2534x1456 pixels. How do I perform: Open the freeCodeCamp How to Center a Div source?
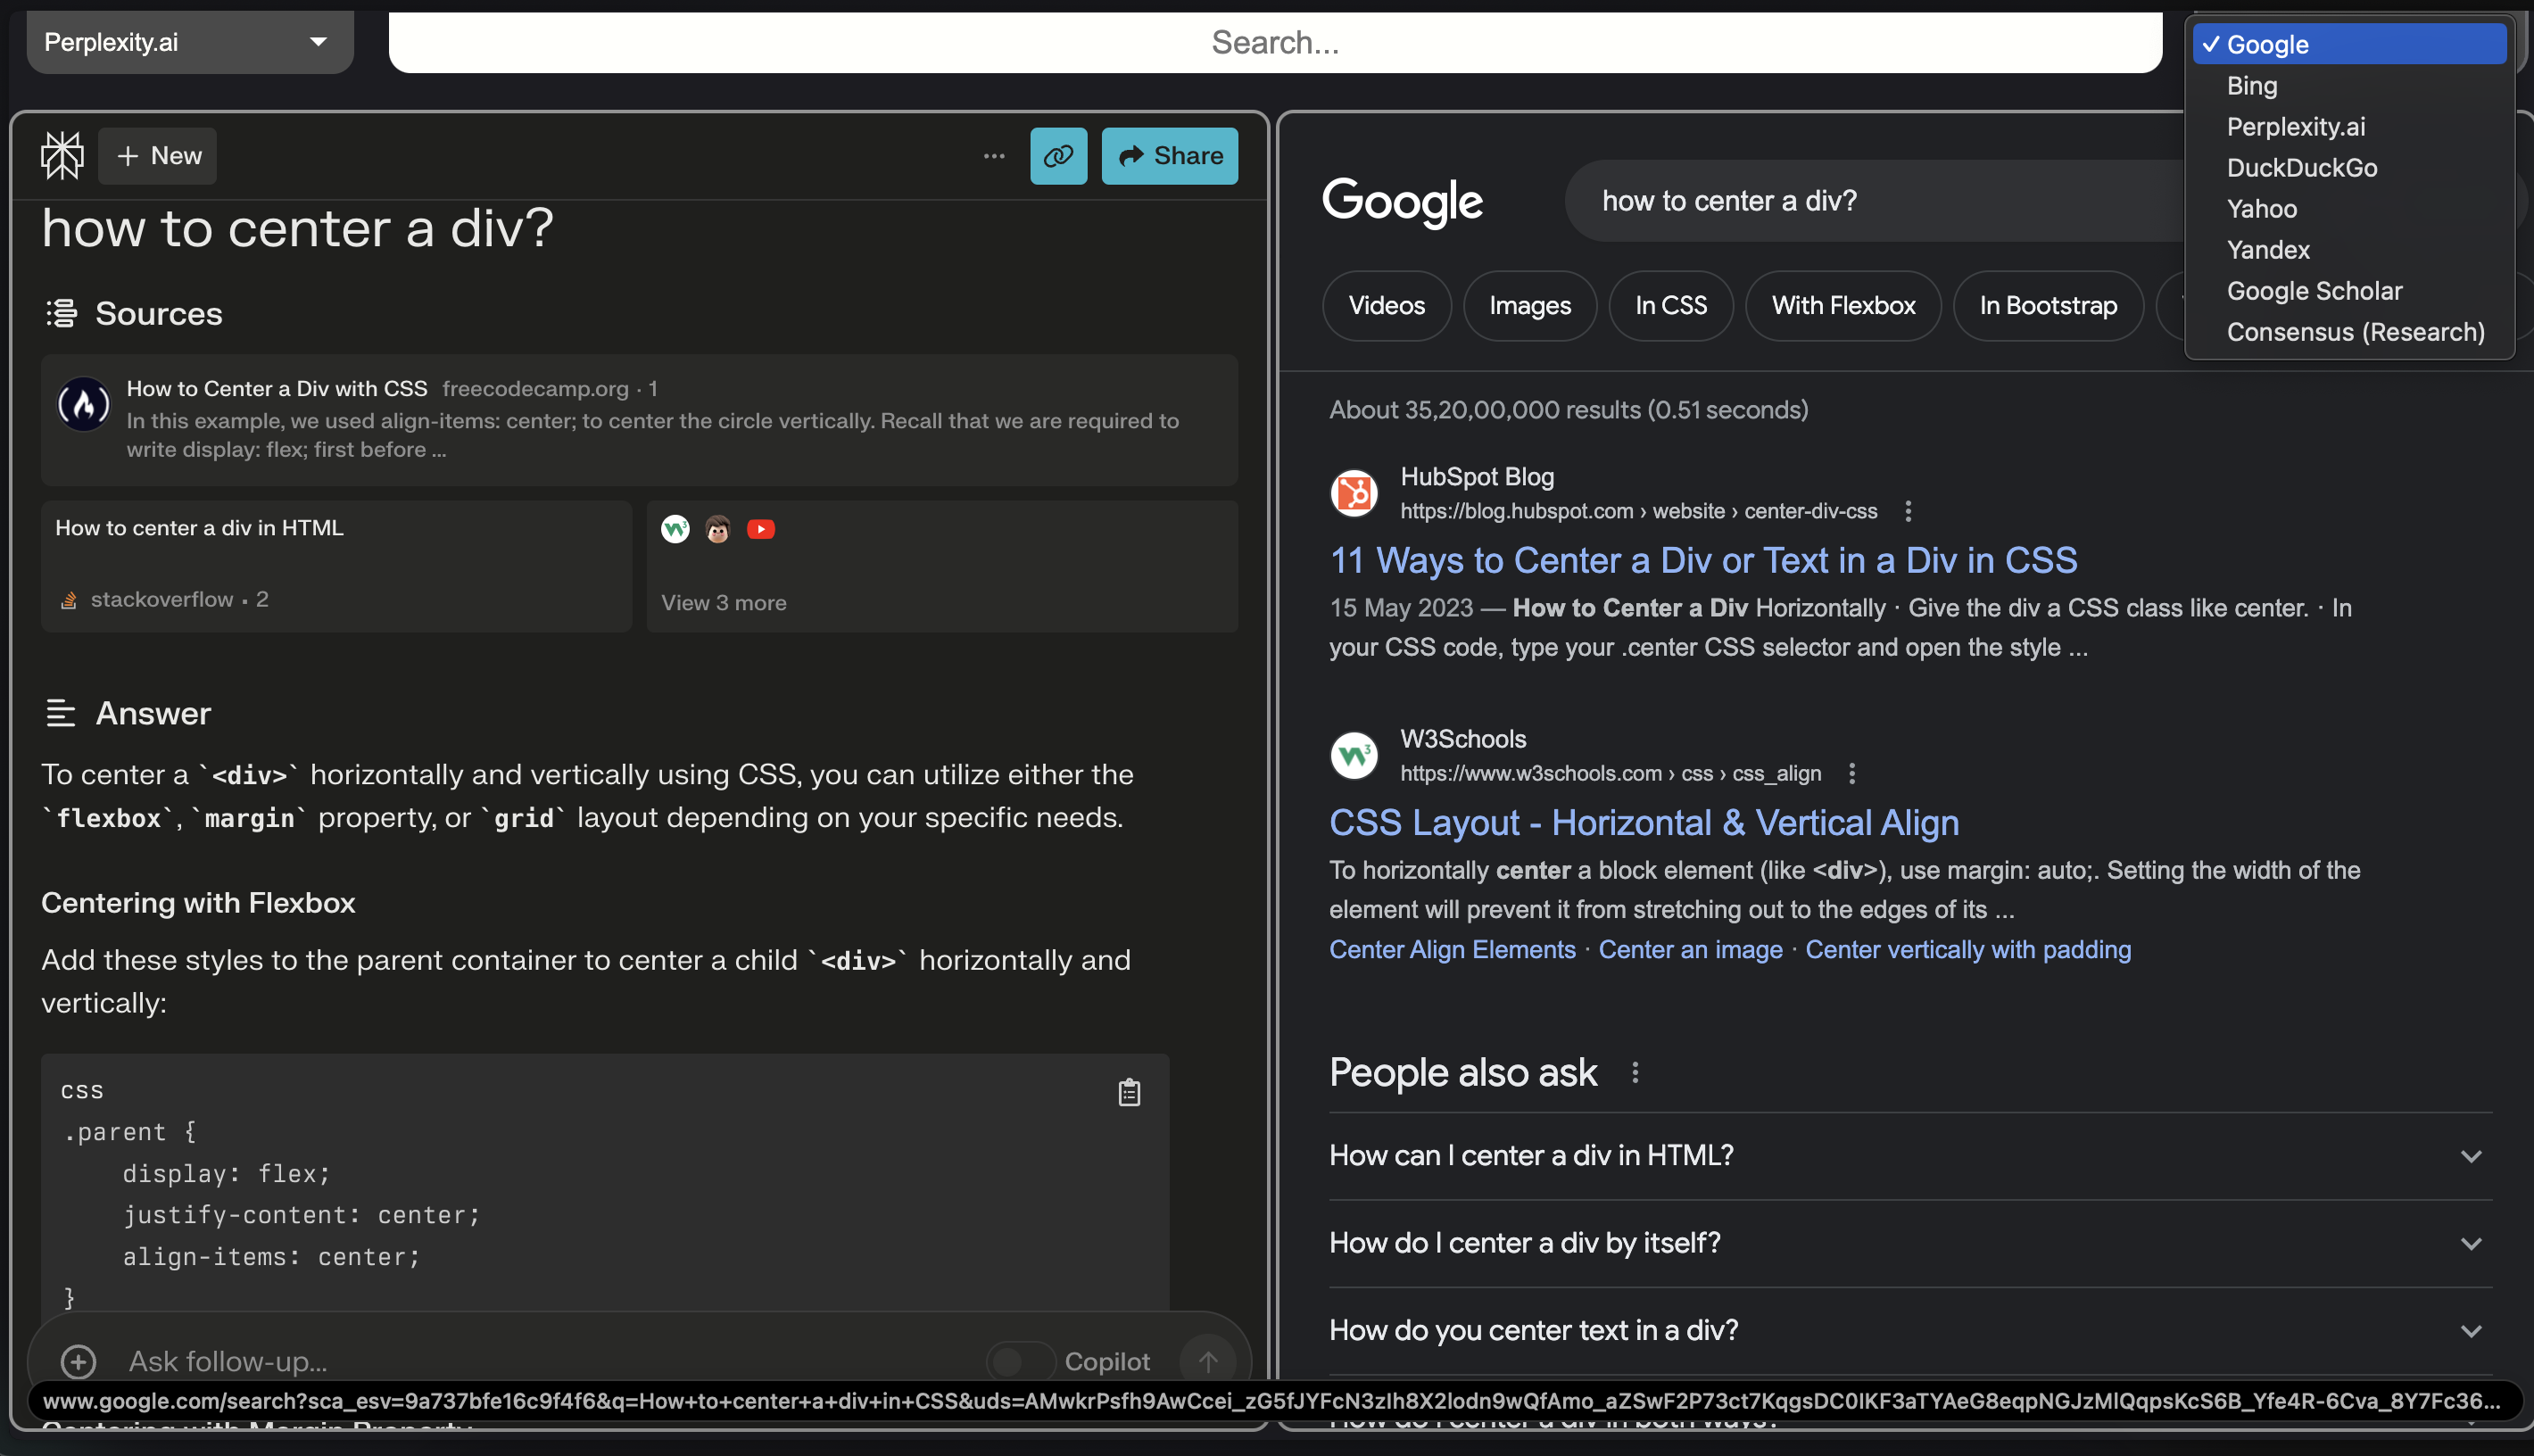click(x=639, y=420)
